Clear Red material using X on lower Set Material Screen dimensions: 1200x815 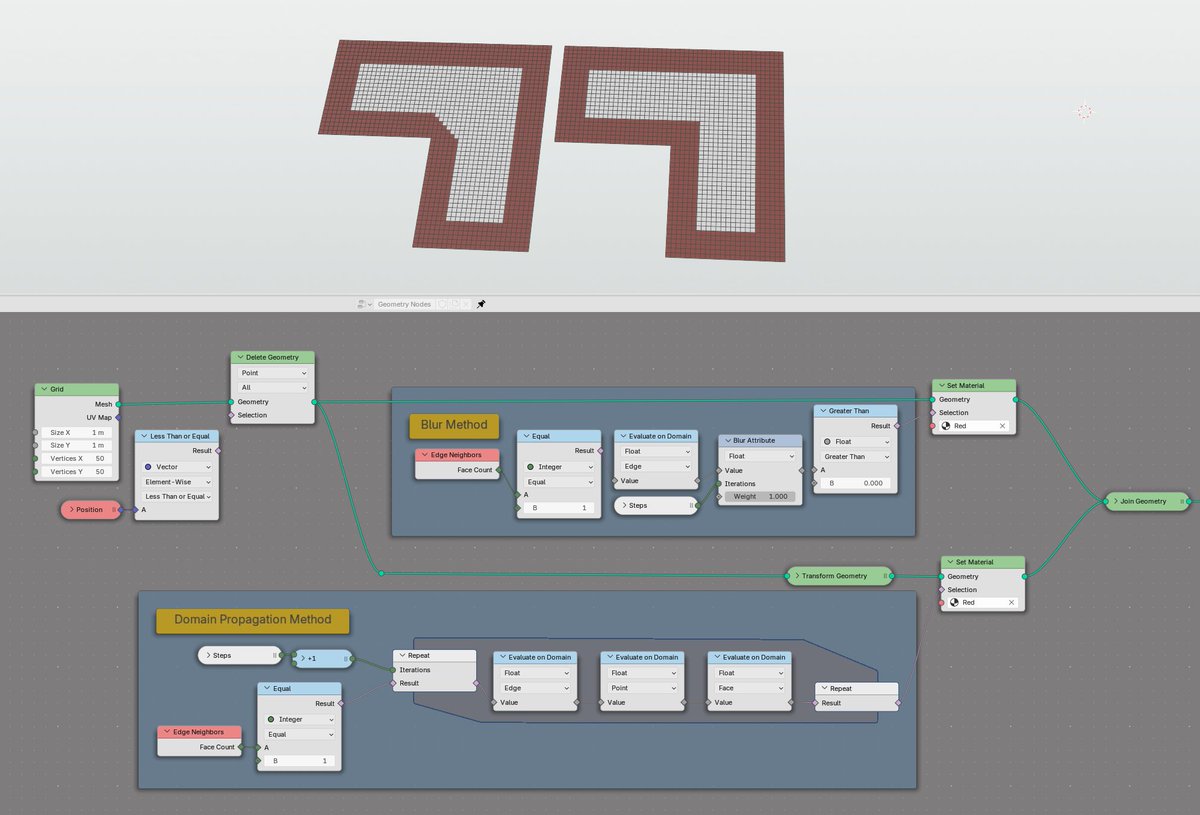(x=1012, y=603)
